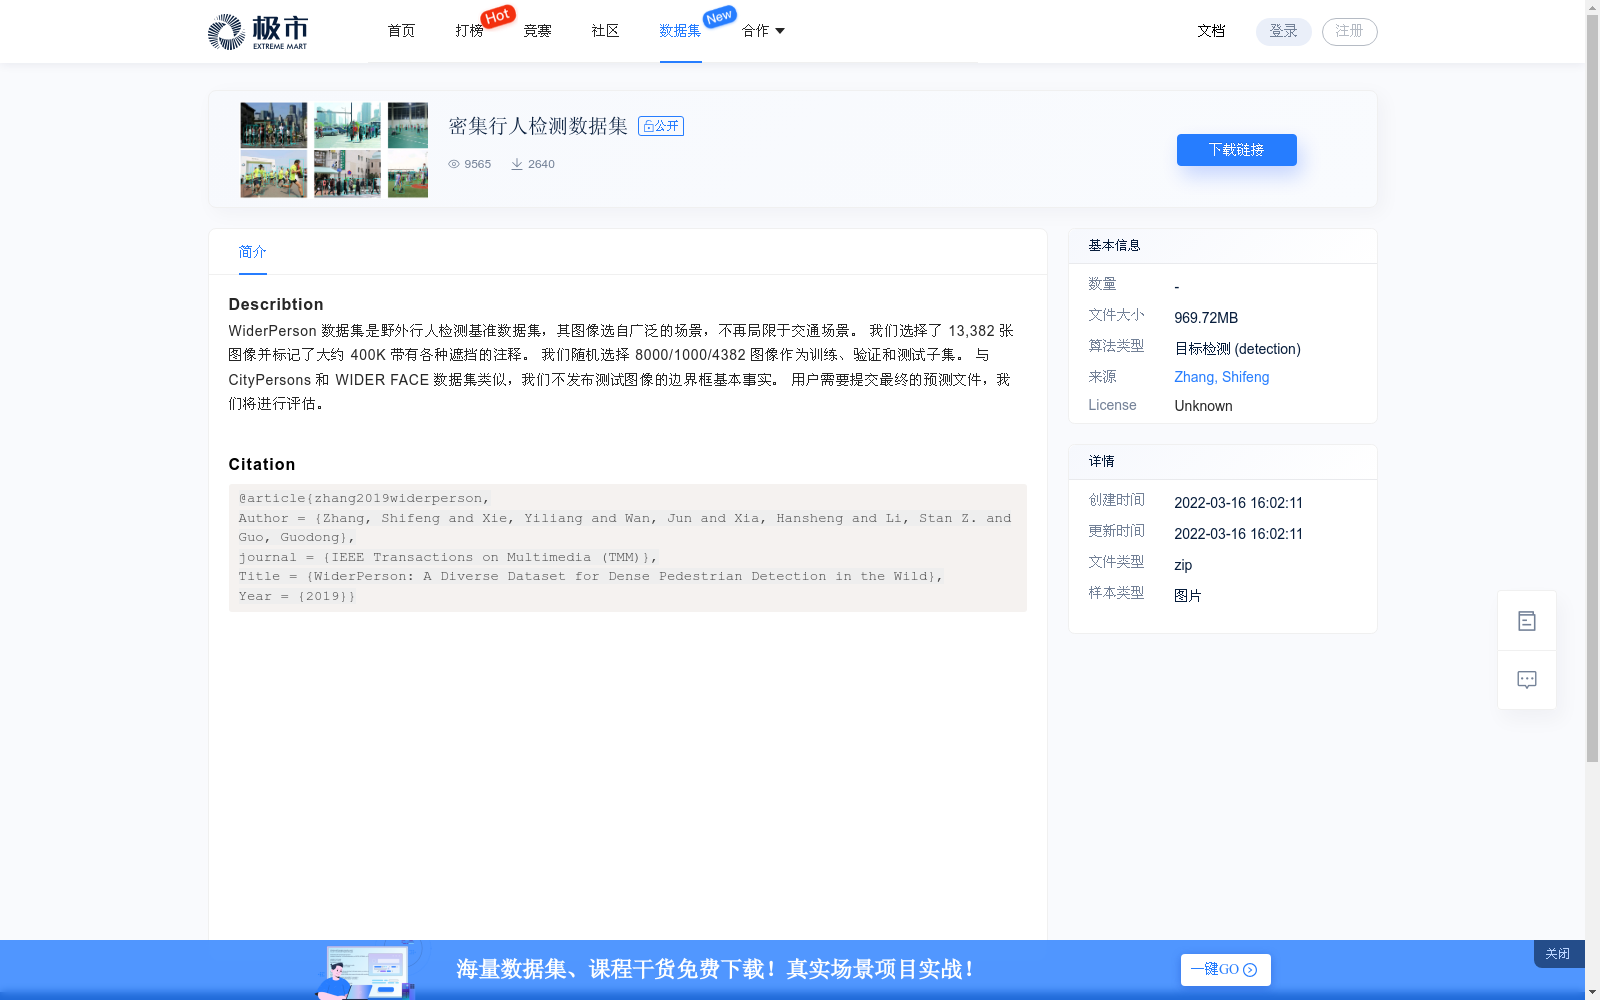Click the Extreme Mart logo
This screenshot has height=1000, width=1600.
[258, 32]
